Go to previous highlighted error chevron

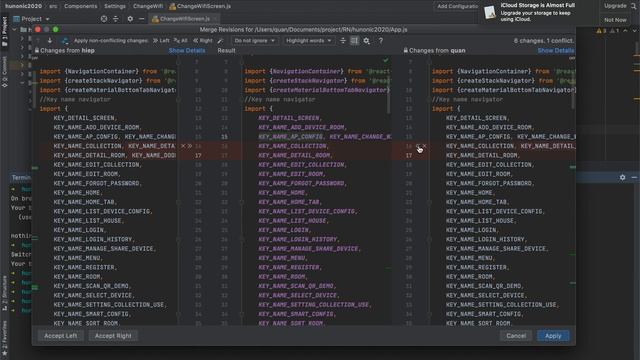pos(625,31)
